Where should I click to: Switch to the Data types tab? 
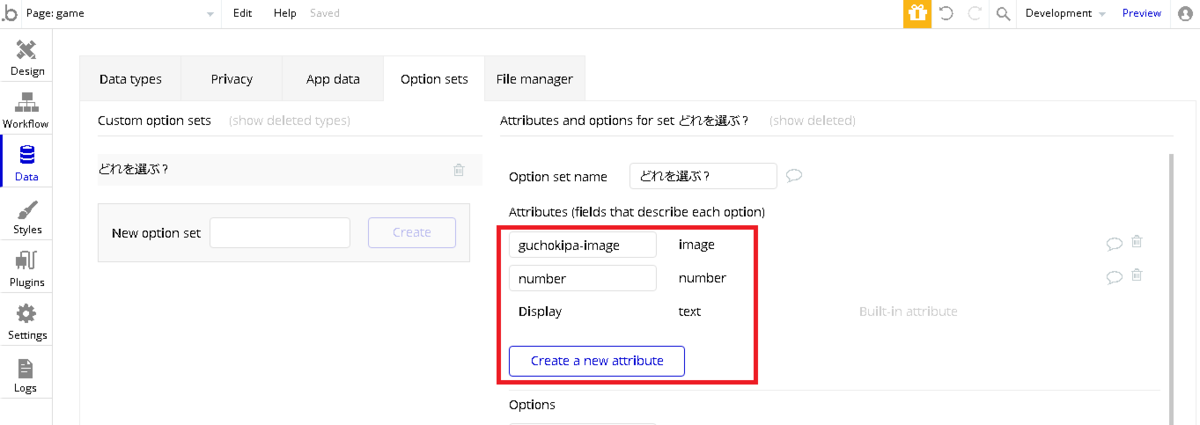(x=130, y=79)
